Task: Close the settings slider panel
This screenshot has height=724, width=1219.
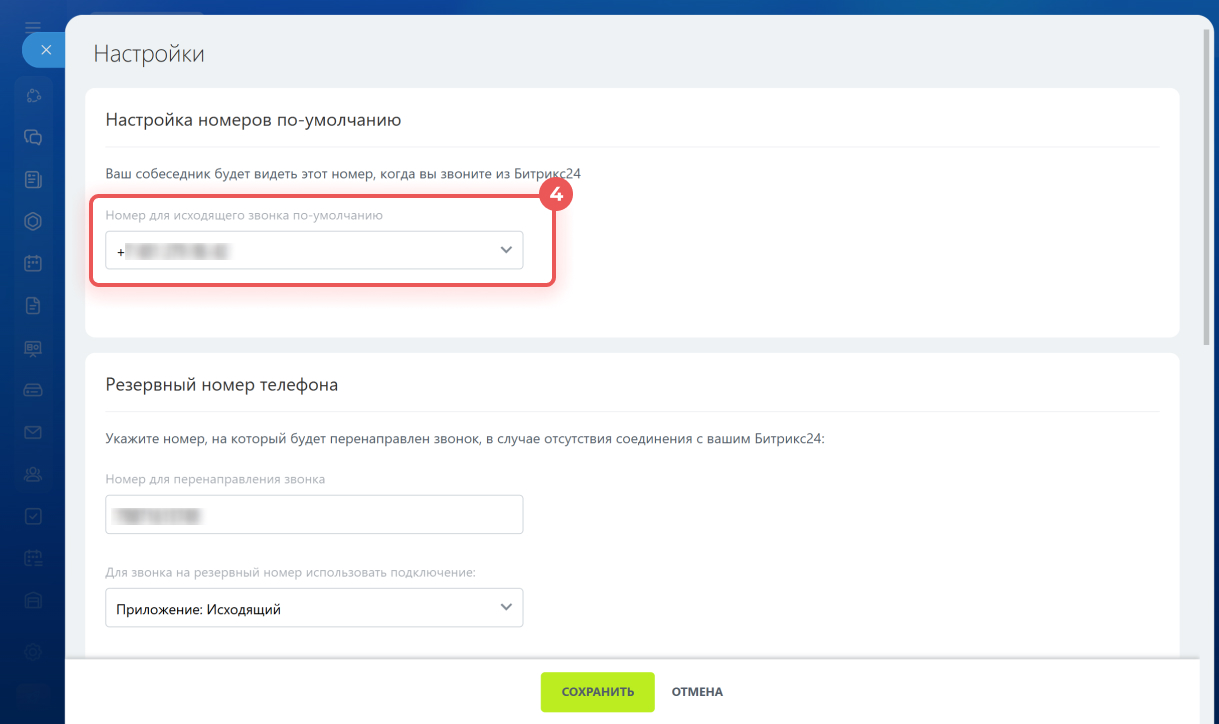Action: 45,50
